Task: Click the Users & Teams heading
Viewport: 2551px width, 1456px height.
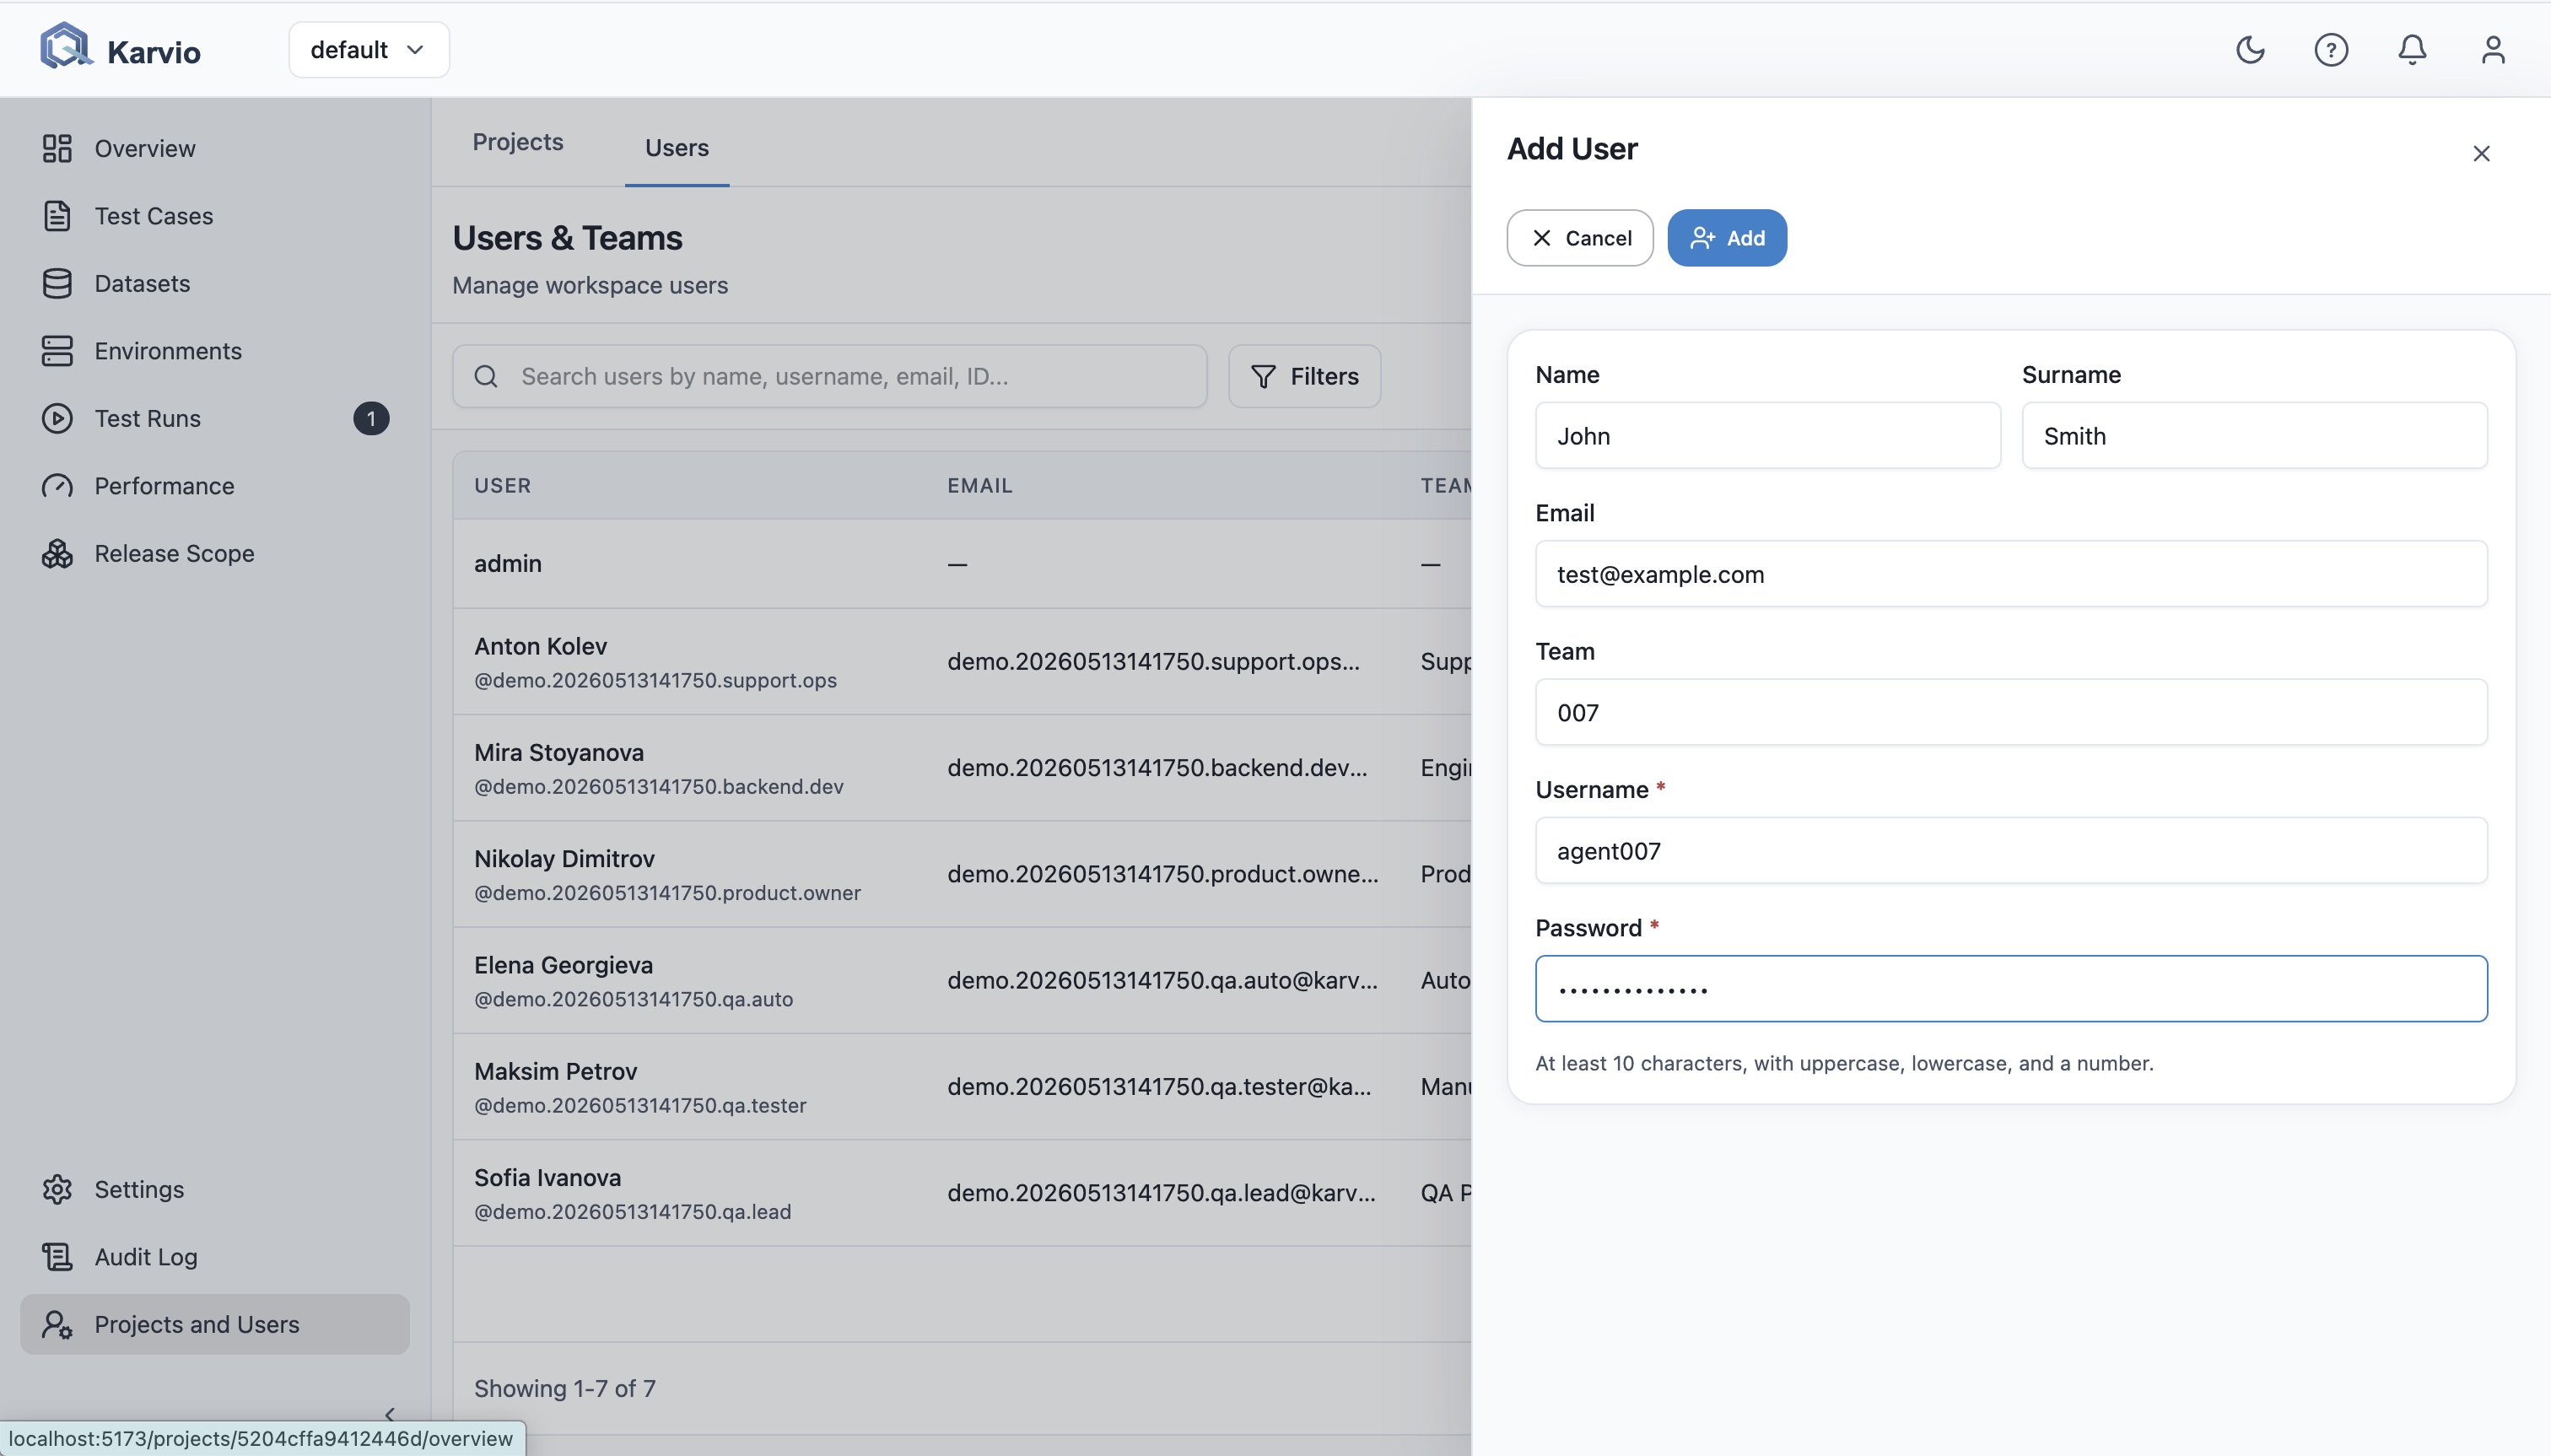Action: (x=567, y=238)
